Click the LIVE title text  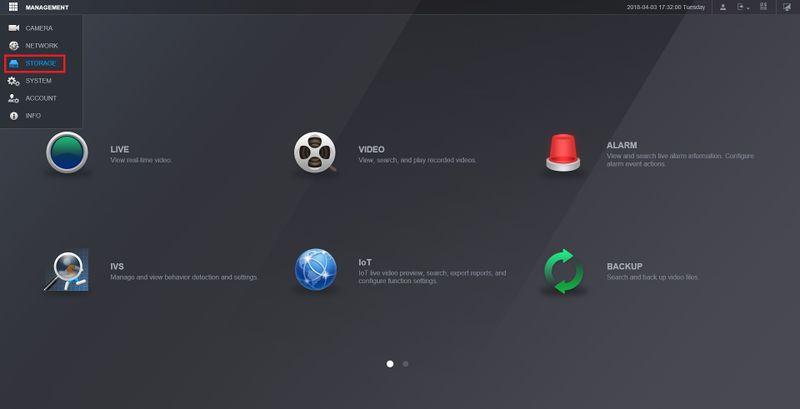tap(119, 149)
